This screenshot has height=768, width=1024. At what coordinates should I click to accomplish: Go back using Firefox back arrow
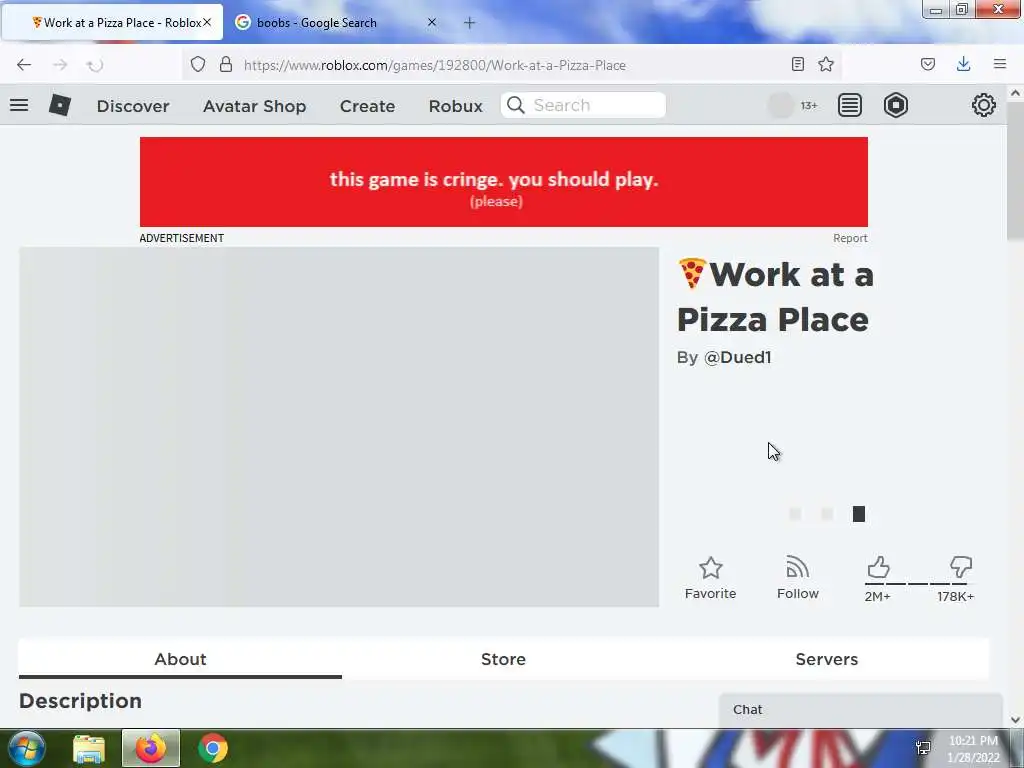pos(24,65)
